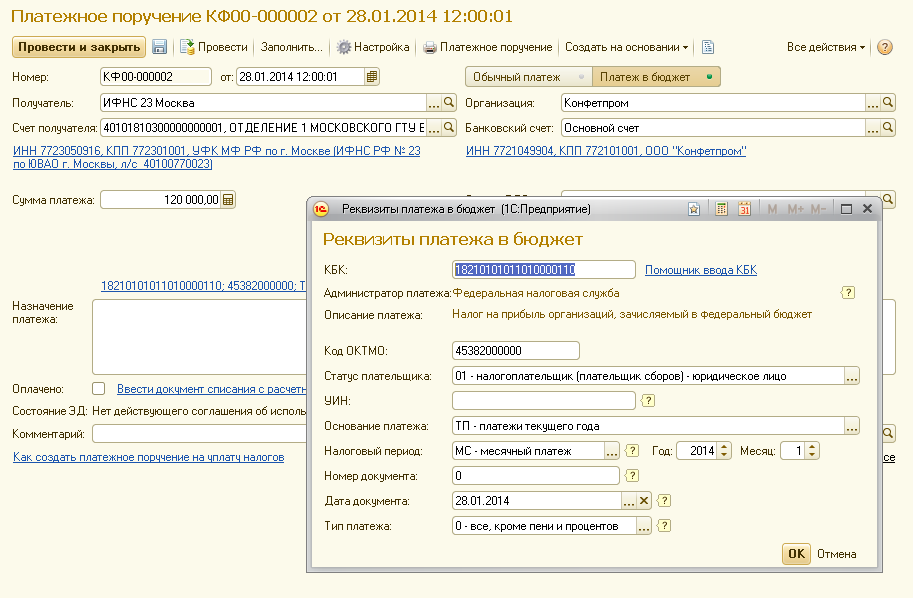Viewport: 913px width, 598px height.
Task: Click the Заполнить... toolbar command
Action: pyautogui.click(x=292, y=47)
